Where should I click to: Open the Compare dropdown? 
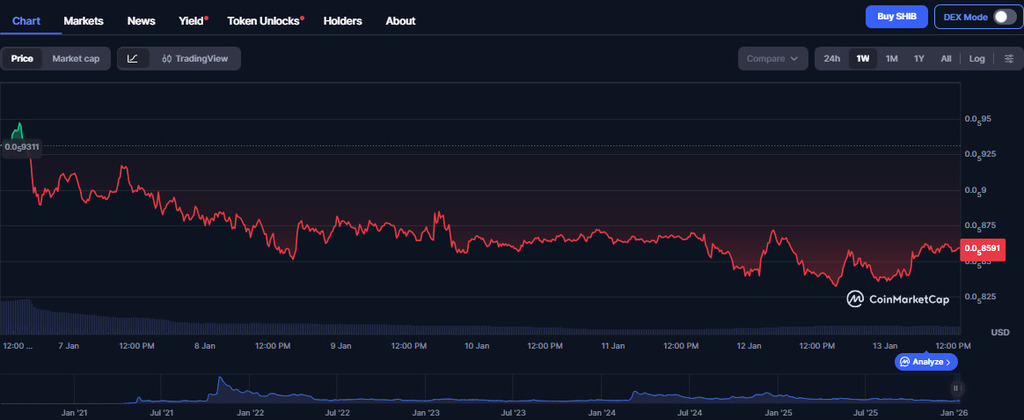(772, 59)
